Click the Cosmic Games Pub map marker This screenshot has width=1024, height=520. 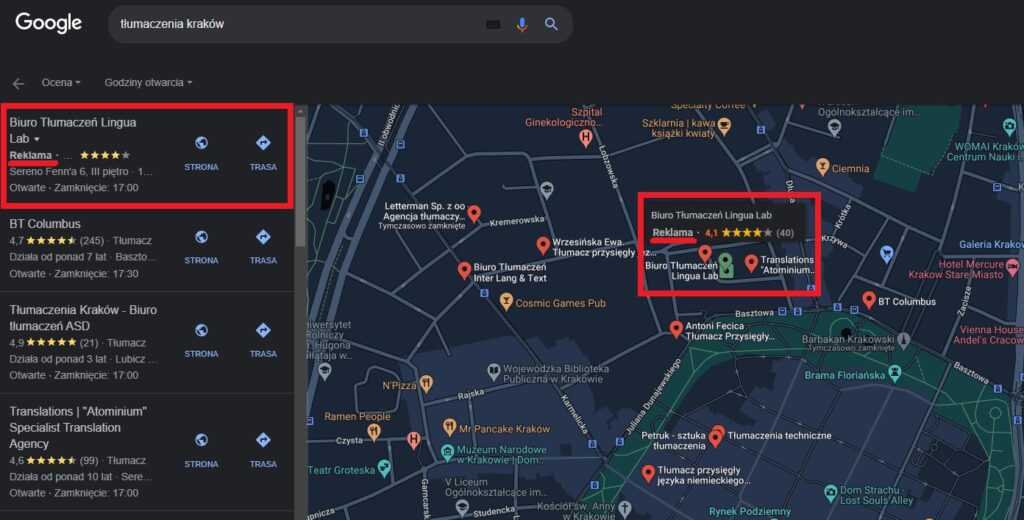[507, 302]
